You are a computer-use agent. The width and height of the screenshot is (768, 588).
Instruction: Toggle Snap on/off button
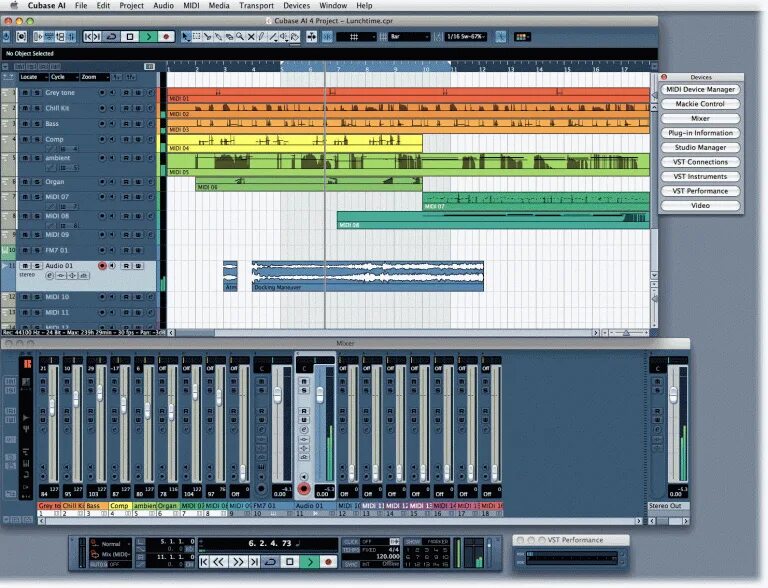pyautogui.click(x=327, y=37)
